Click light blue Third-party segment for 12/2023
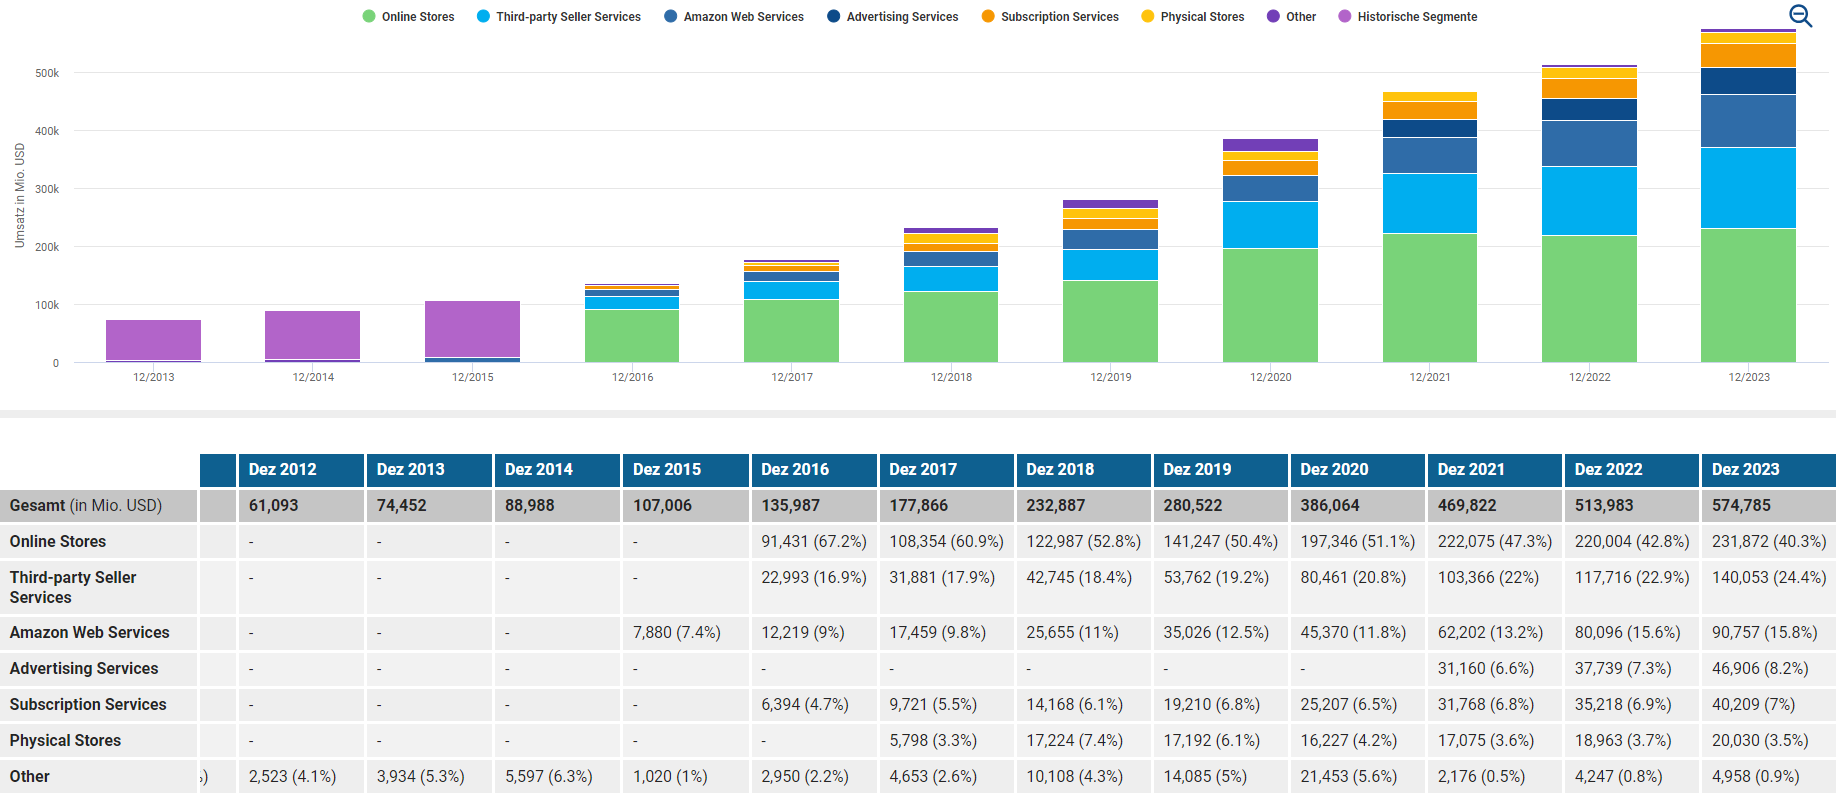Screen dimensions: 1836x795 pos(1748,188)
